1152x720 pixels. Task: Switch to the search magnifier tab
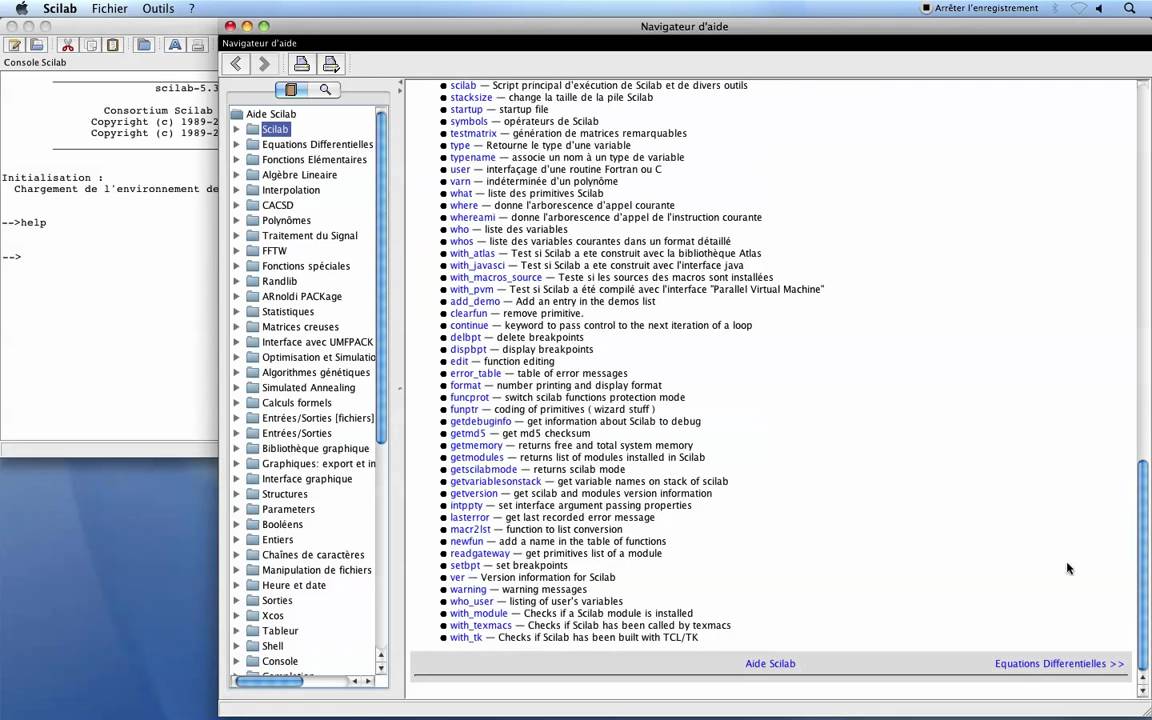325,90
